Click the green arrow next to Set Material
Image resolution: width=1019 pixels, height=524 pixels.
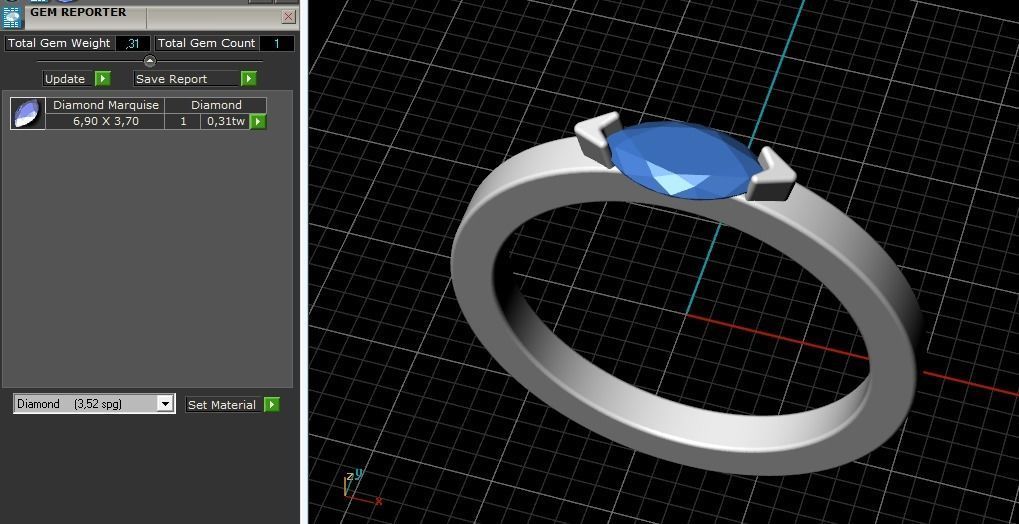[x=272, y=404]
